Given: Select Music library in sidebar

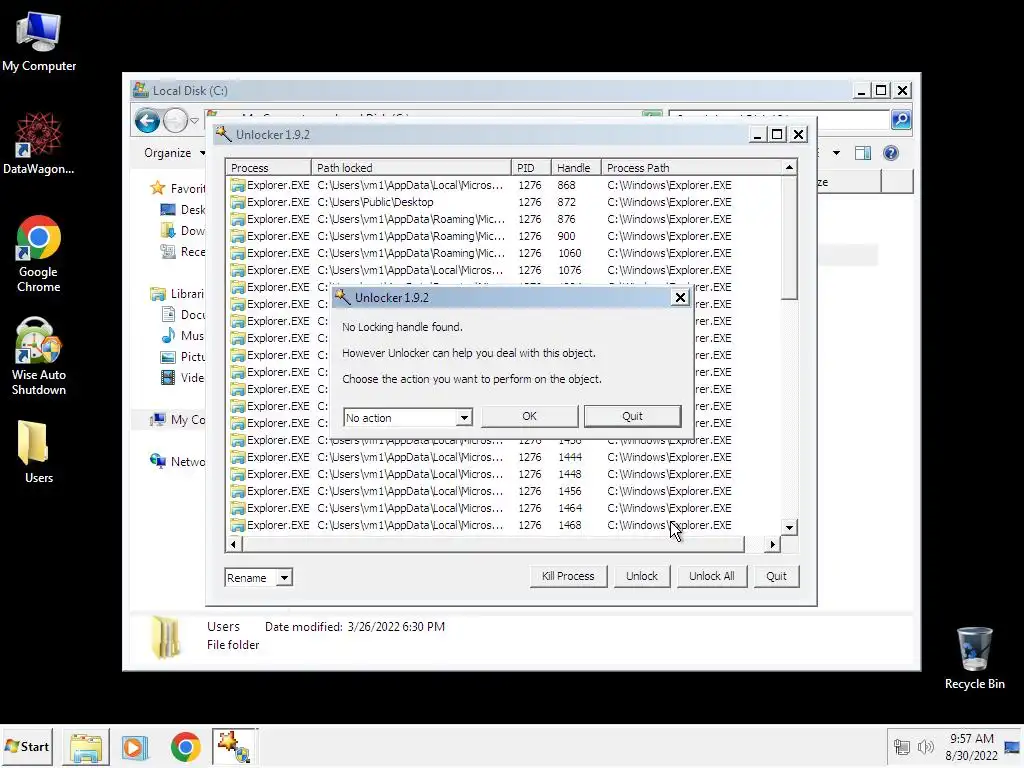Looking at the screenshot, I should click(183, 336).
